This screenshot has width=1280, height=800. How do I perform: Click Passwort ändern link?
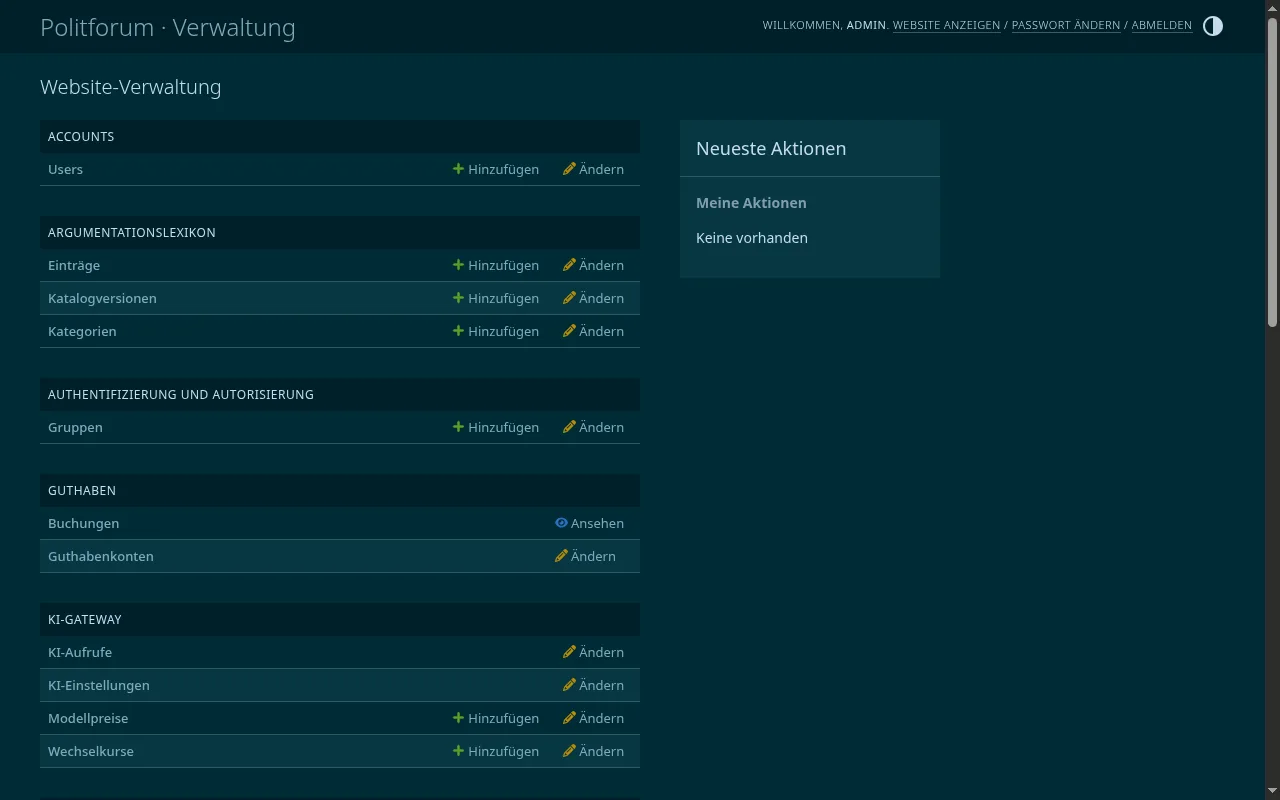1066,25
